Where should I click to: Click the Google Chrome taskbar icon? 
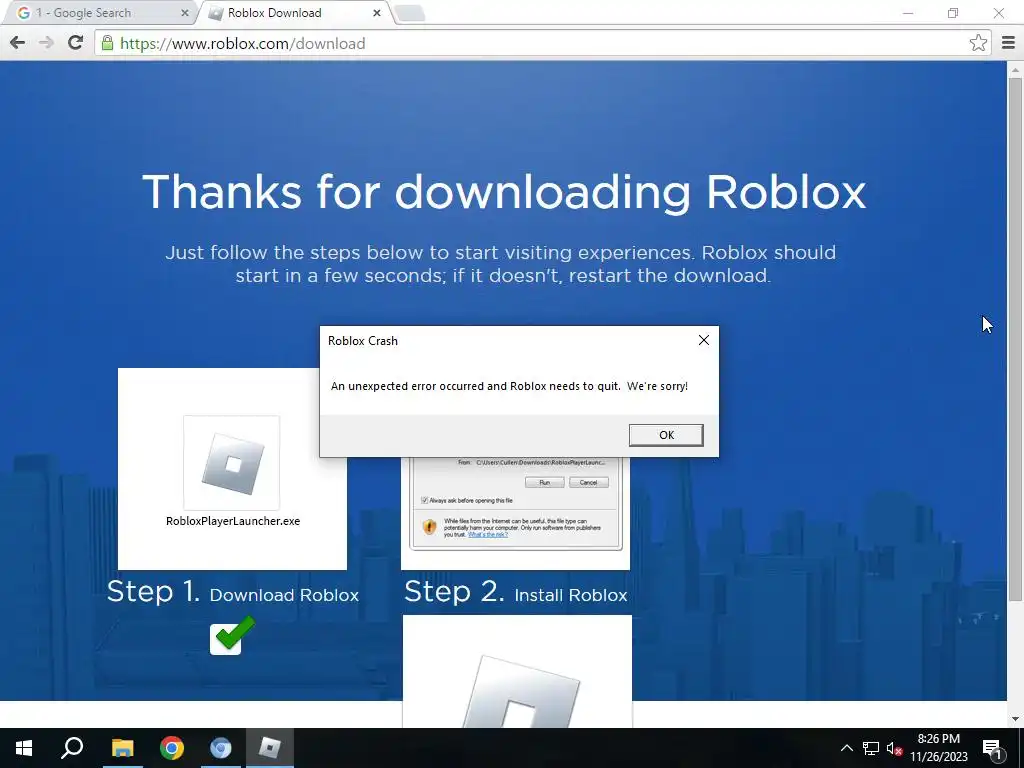pyautogui.click(x=172, y=748)
